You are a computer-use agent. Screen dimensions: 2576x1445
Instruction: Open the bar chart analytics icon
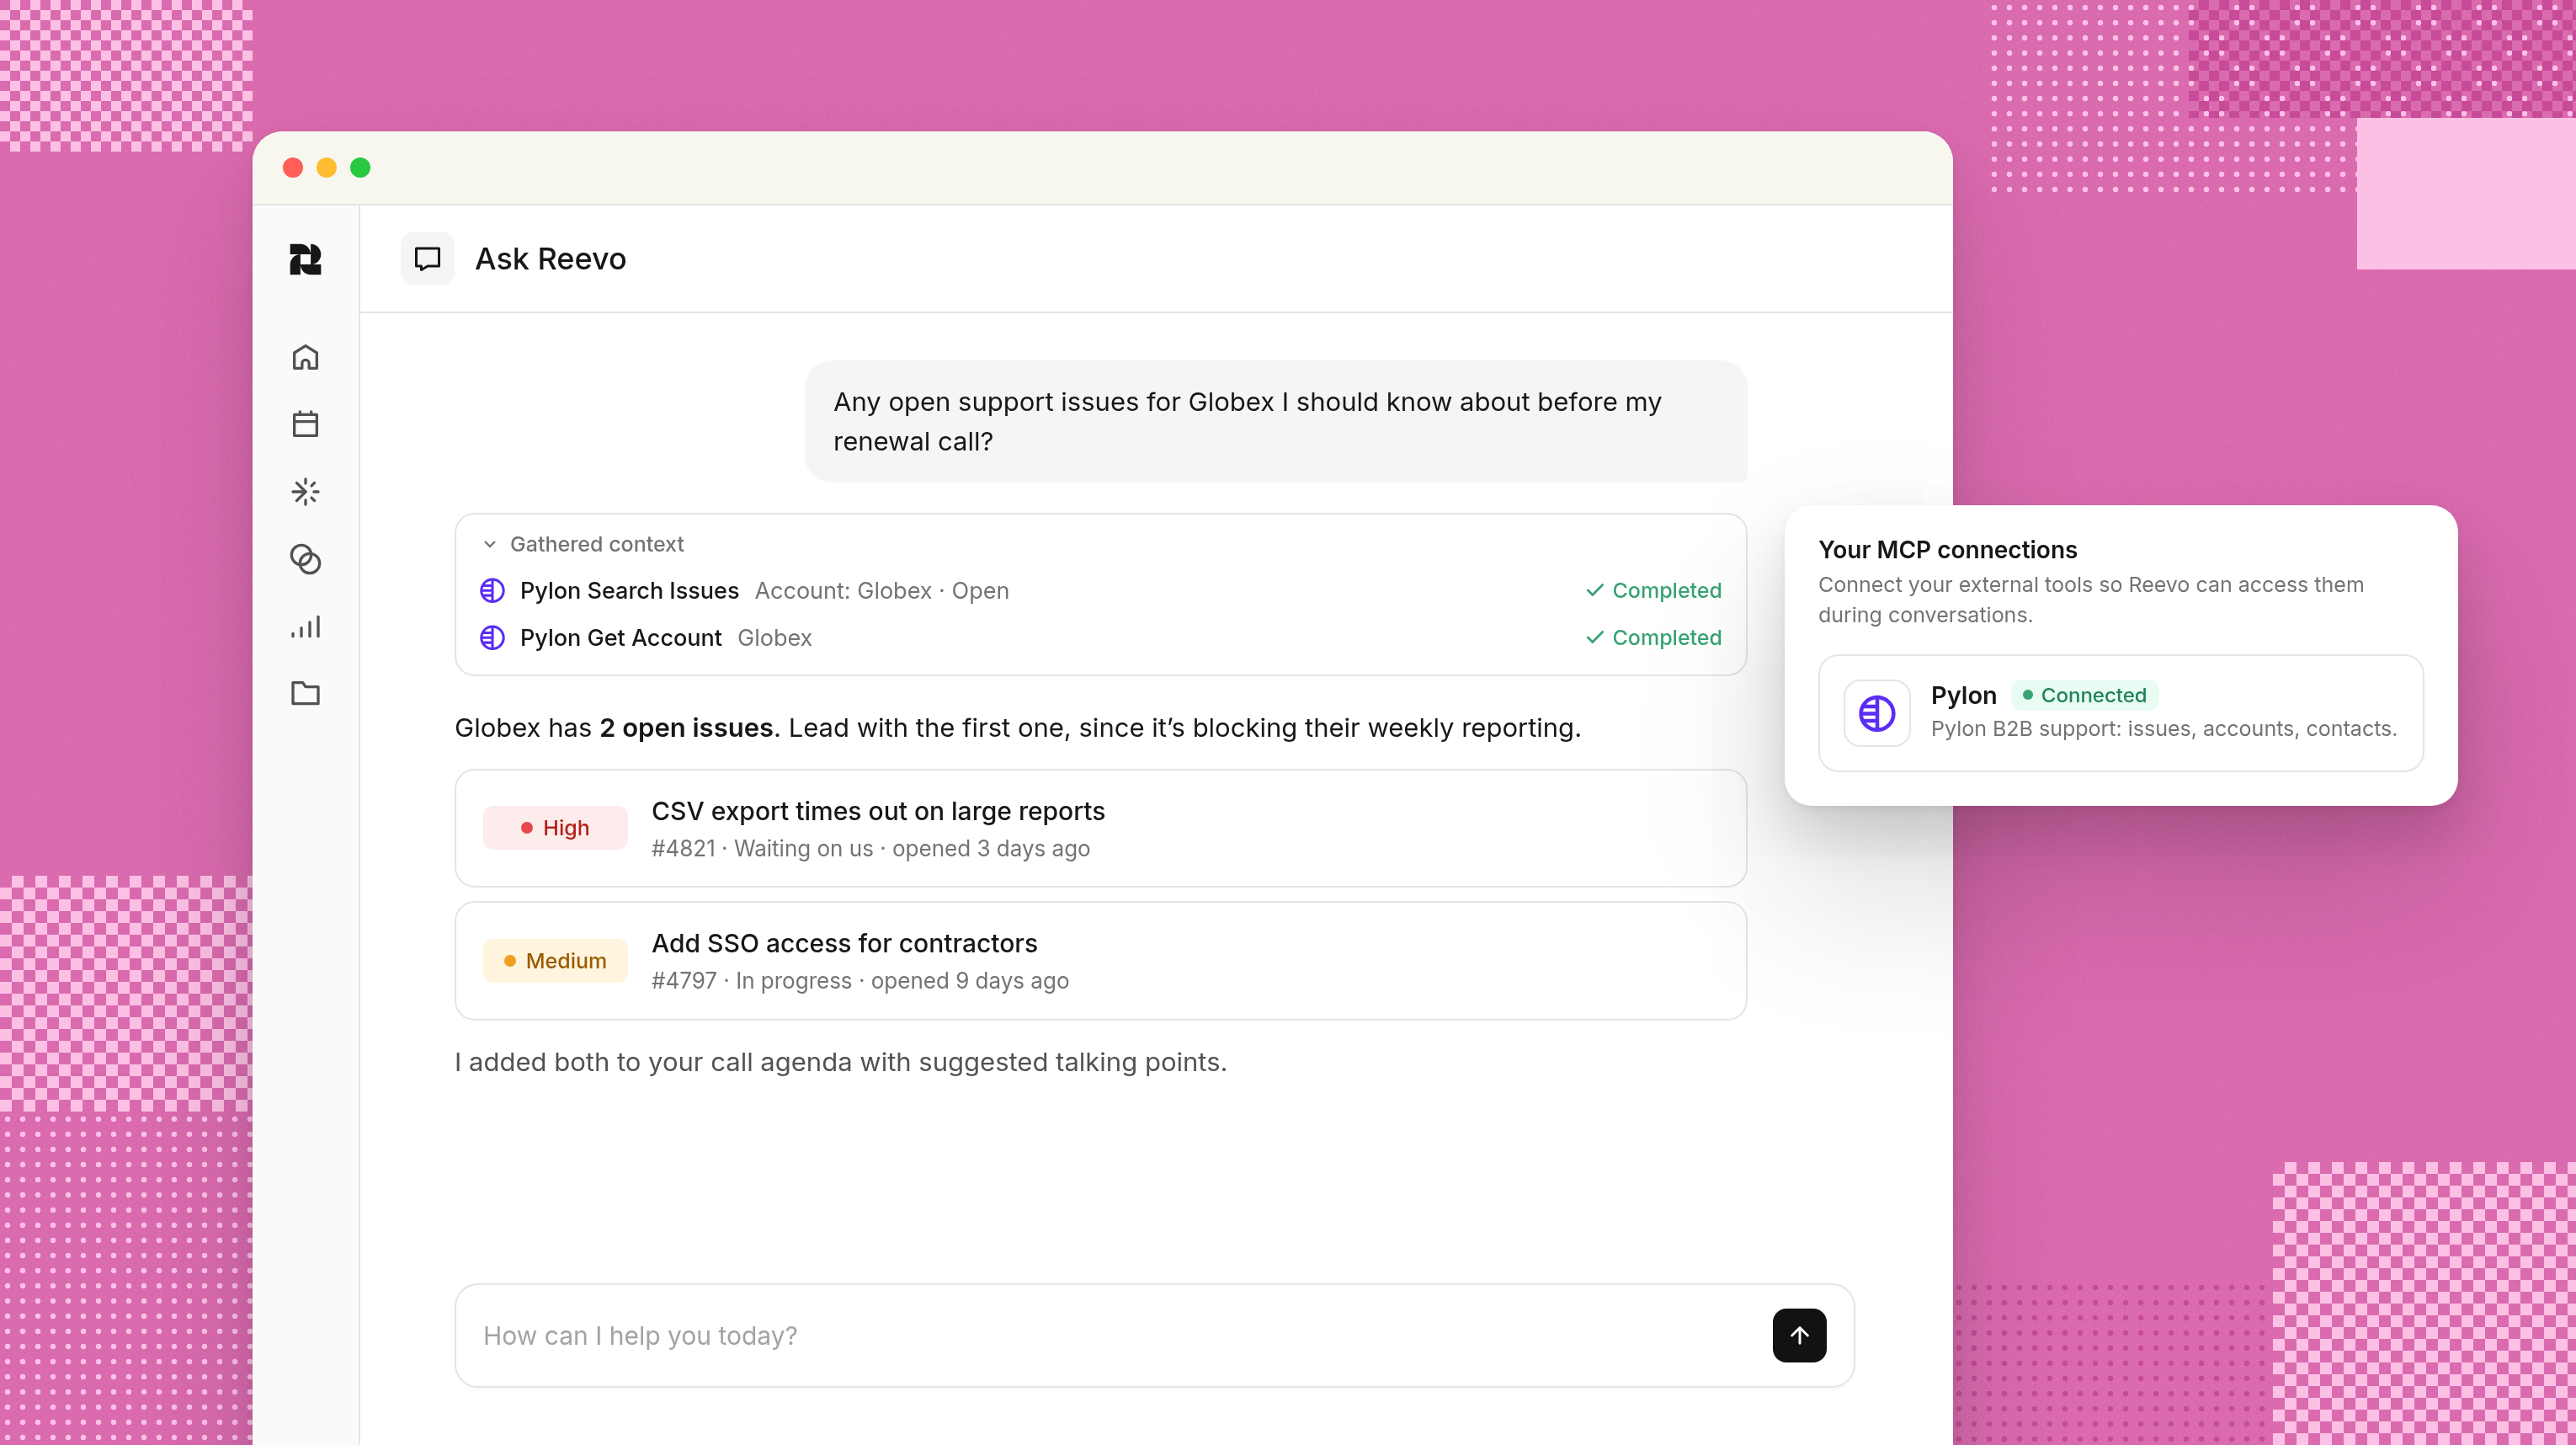coord(305,627)
